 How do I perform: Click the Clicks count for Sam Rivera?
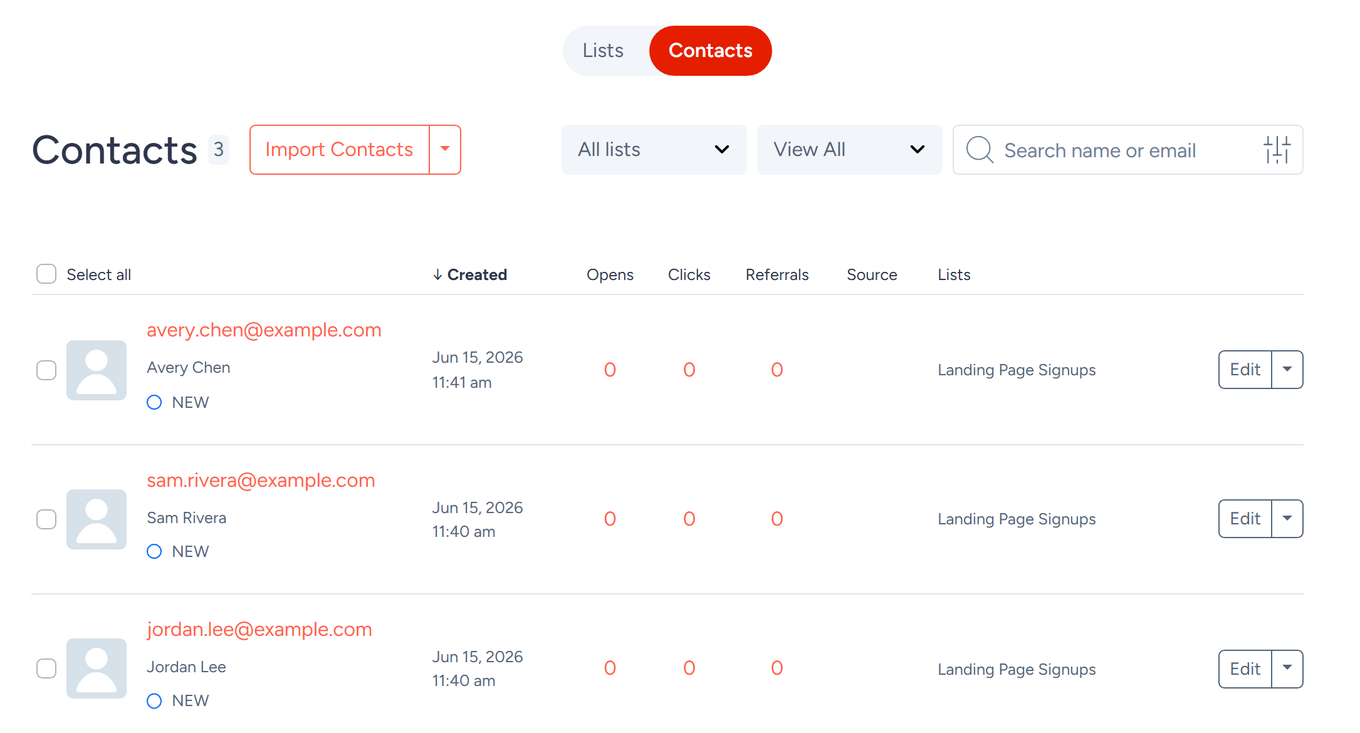[x=689, y=519]
